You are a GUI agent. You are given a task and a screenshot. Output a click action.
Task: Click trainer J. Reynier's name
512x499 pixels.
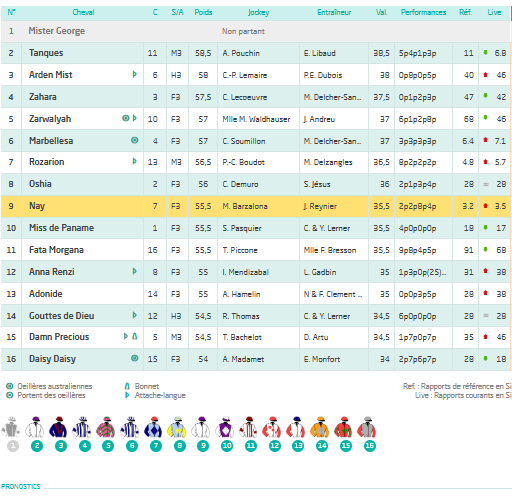point(320,206)
